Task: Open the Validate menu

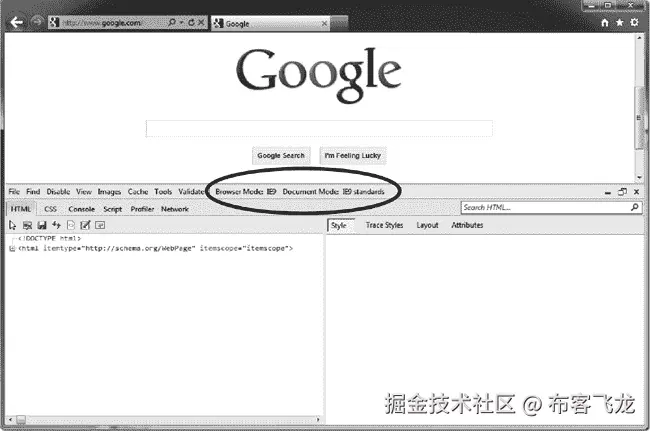Action: (x=191, y=191)
